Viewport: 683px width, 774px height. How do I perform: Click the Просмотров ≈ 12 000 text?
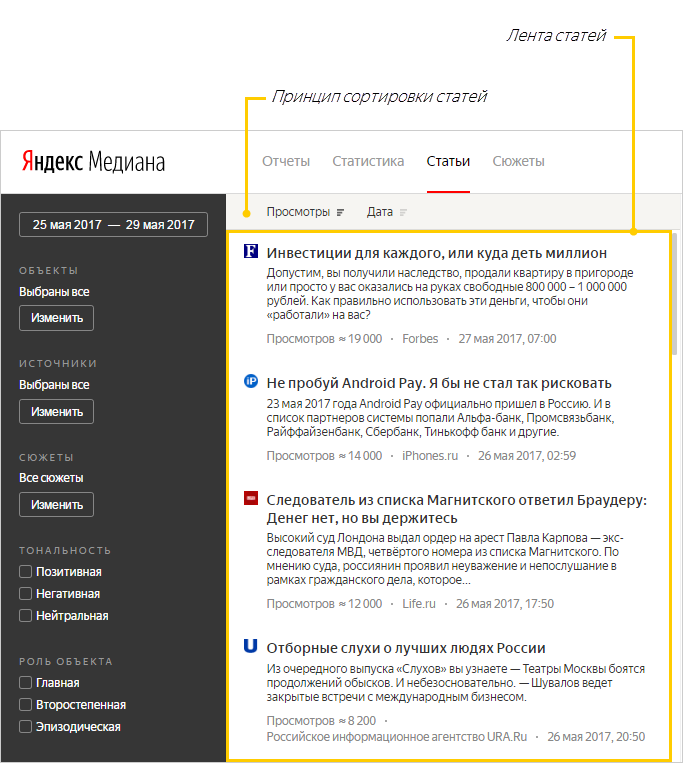(x=324, y=604)
